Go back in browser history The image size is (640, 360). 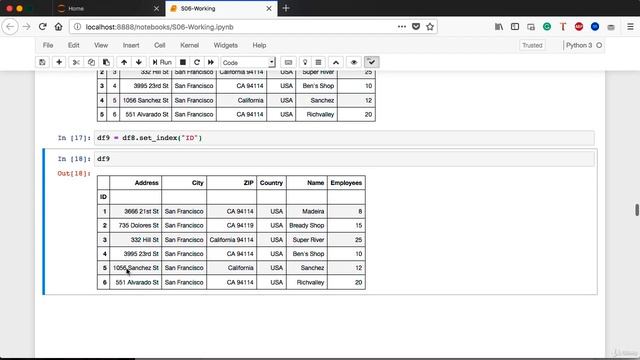pos(10,27)
